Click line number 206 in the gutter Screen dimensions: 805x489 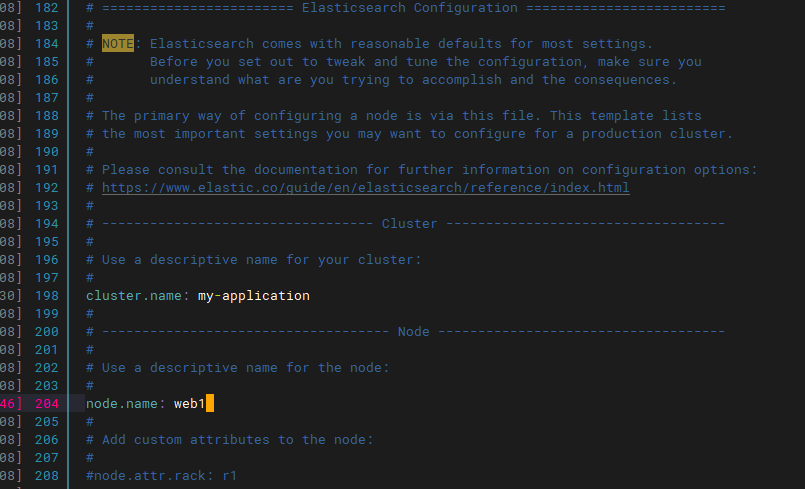coord(47,440)
